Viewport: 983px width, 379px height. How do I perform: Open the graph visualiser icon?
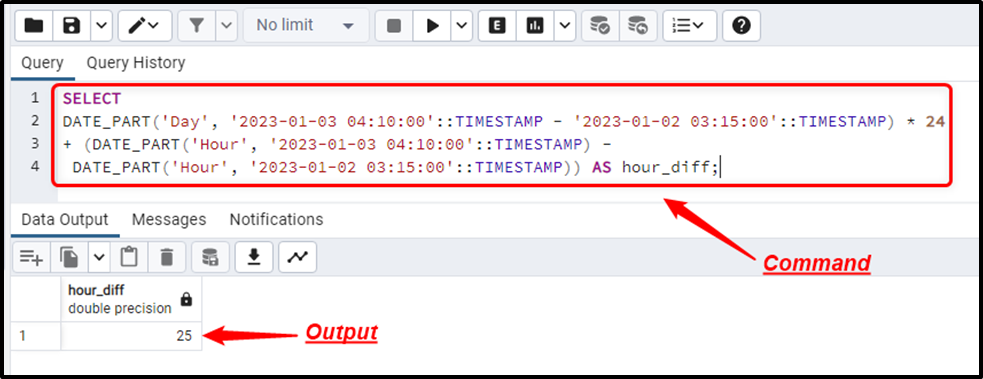click(x=298, y=256)
